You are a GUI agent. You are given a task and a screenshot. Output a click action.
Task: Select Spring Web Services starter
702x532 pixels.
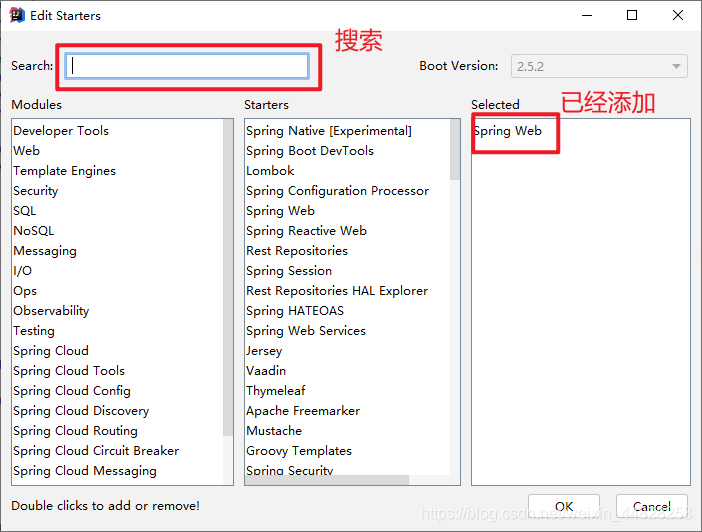pos(306,331)
